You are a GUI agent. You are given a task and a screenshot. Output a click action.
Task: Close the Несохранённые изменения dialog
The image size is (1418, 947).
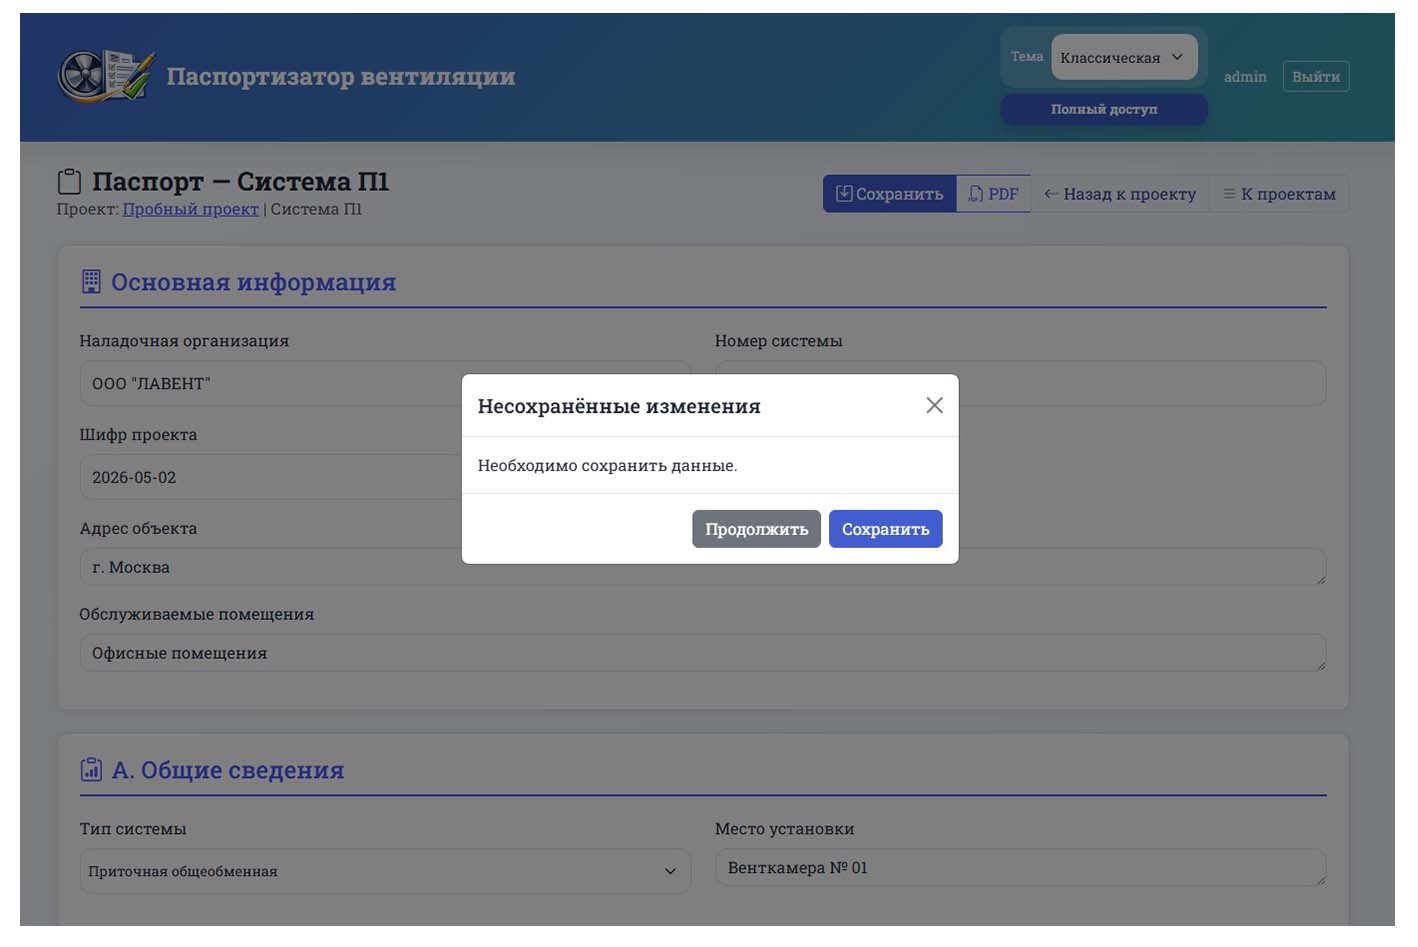click(x=934, y=405)
